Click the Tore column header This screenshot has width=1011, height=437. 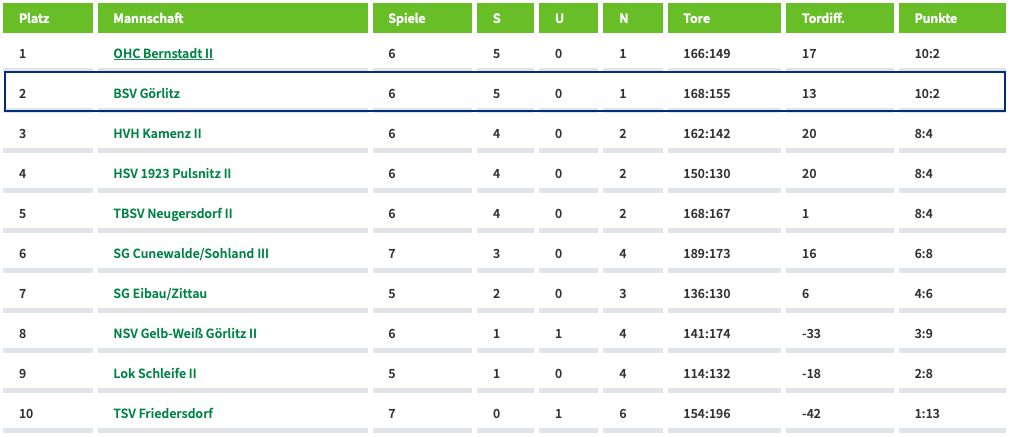[724, 18]
